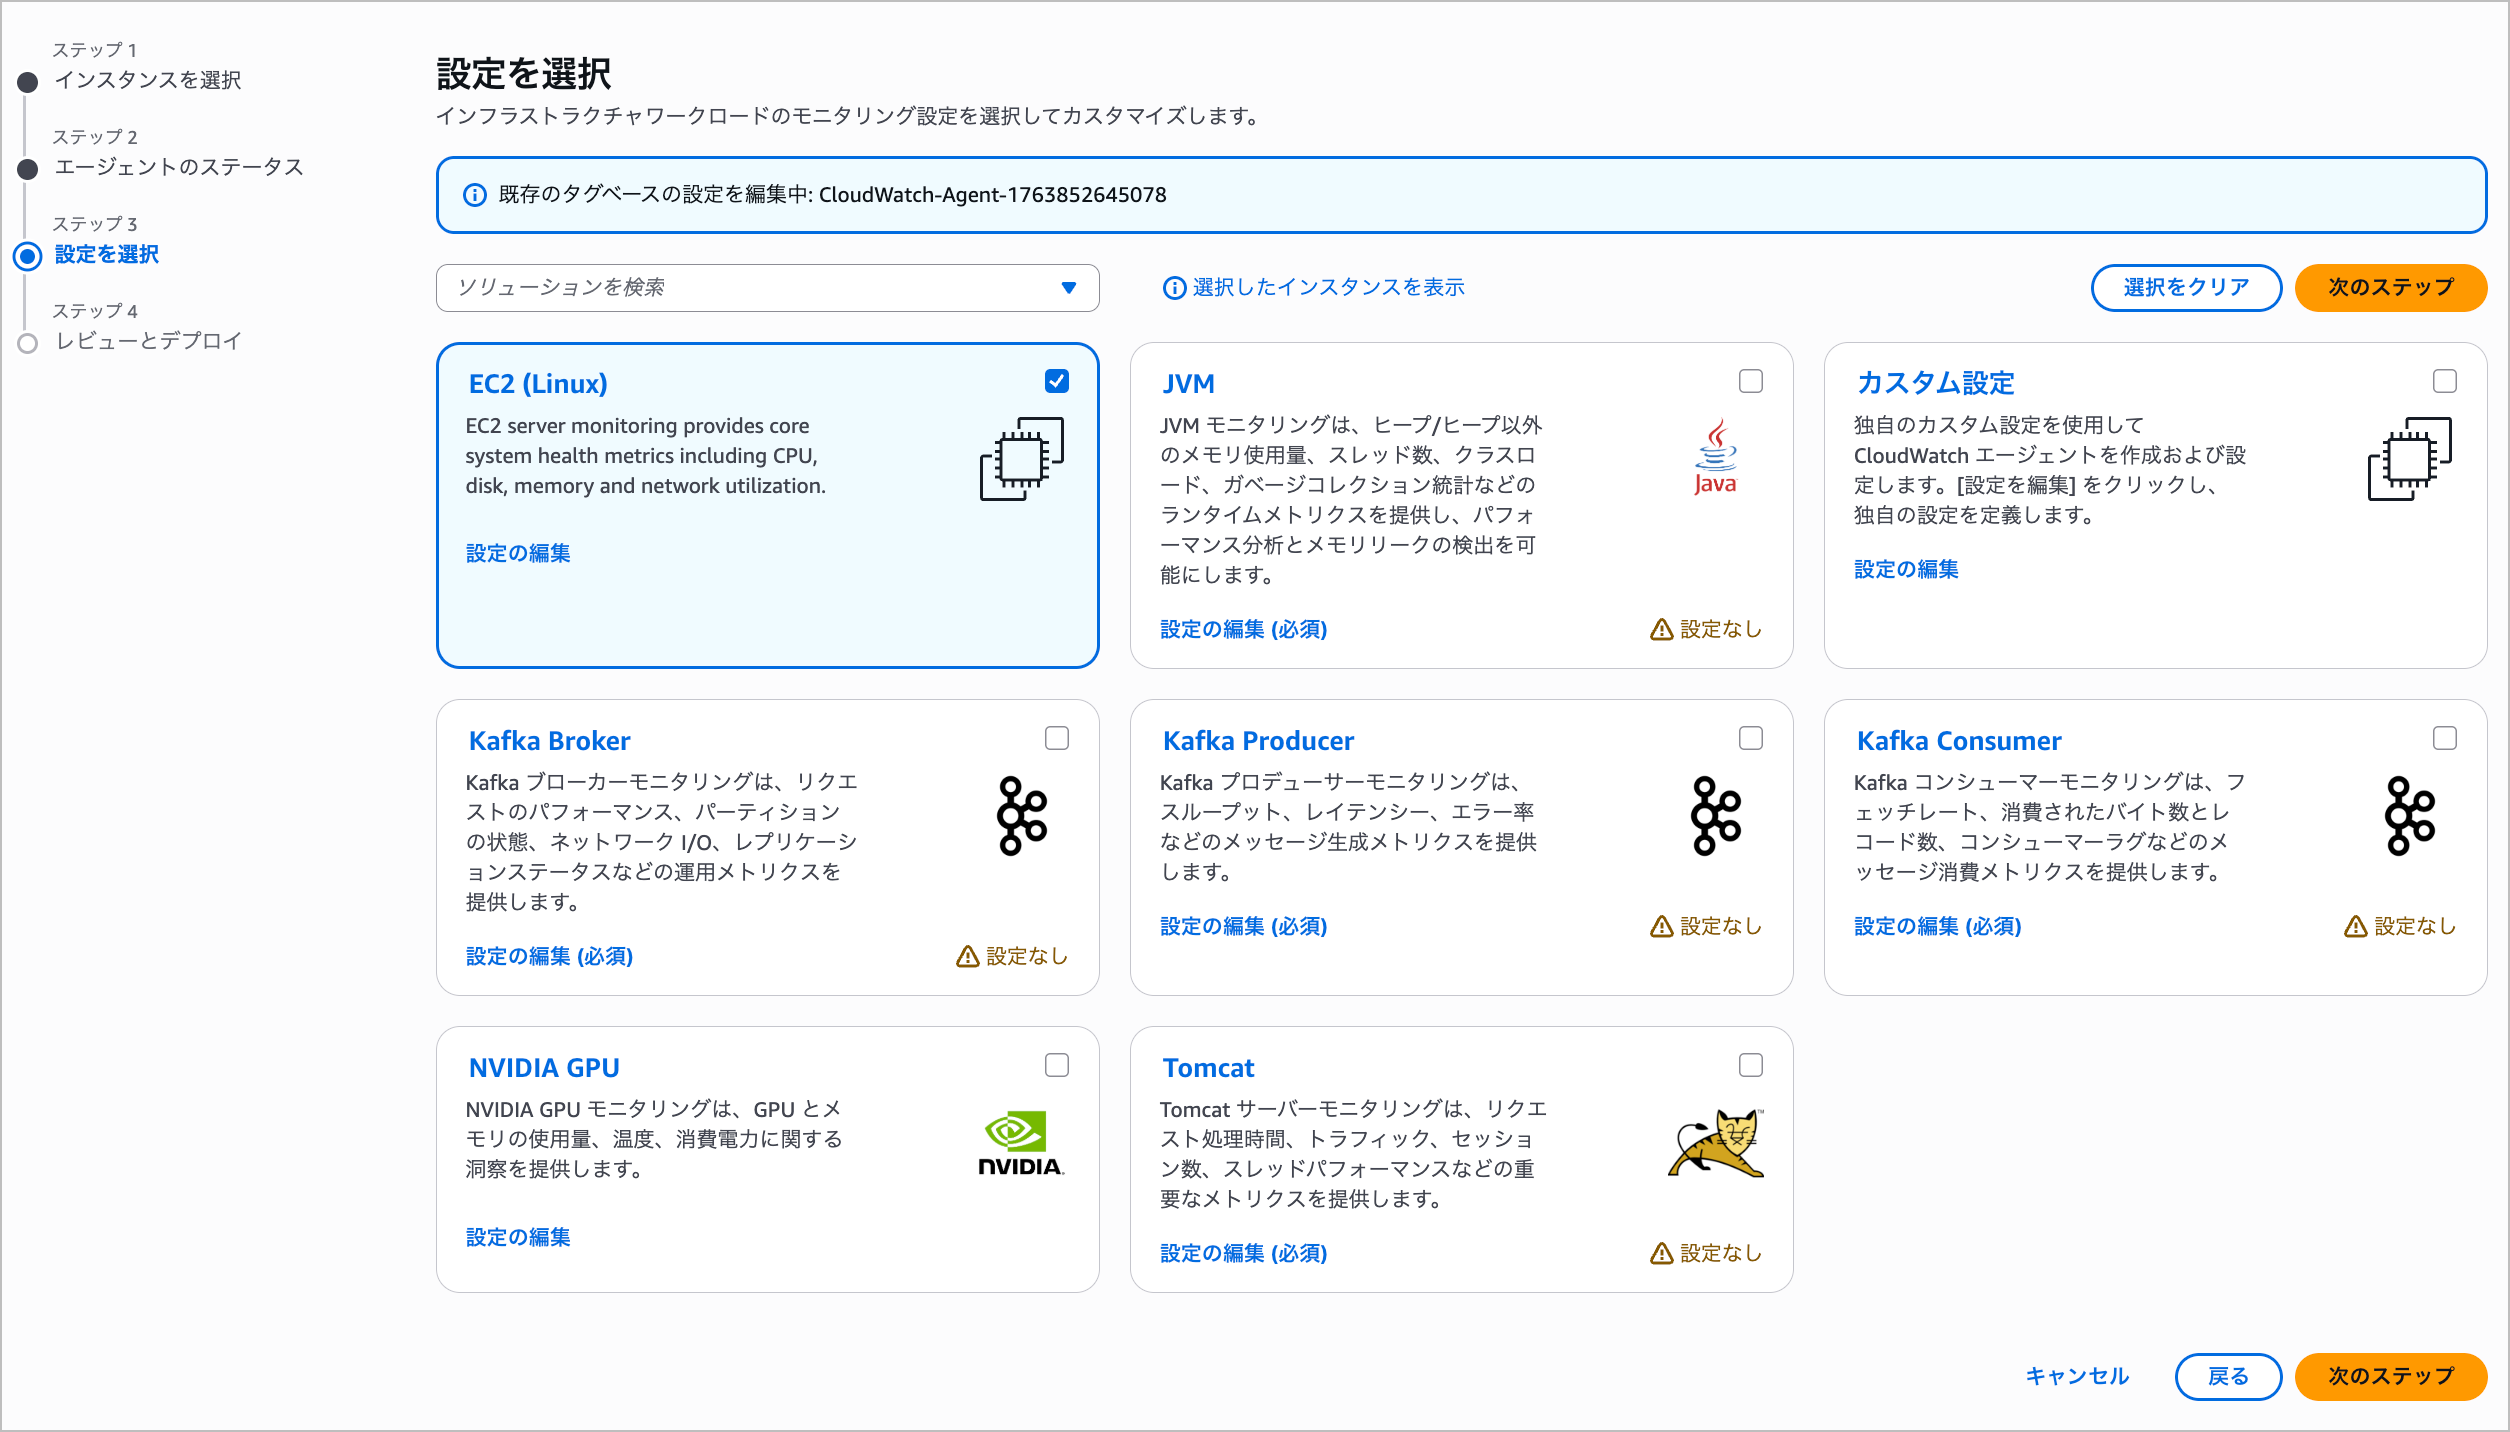Image resolution: width=2510 pixels, height=1432 pixels.
Task: Select ステップ 4 レビューとデプロイ
Action: click(147, 341)
